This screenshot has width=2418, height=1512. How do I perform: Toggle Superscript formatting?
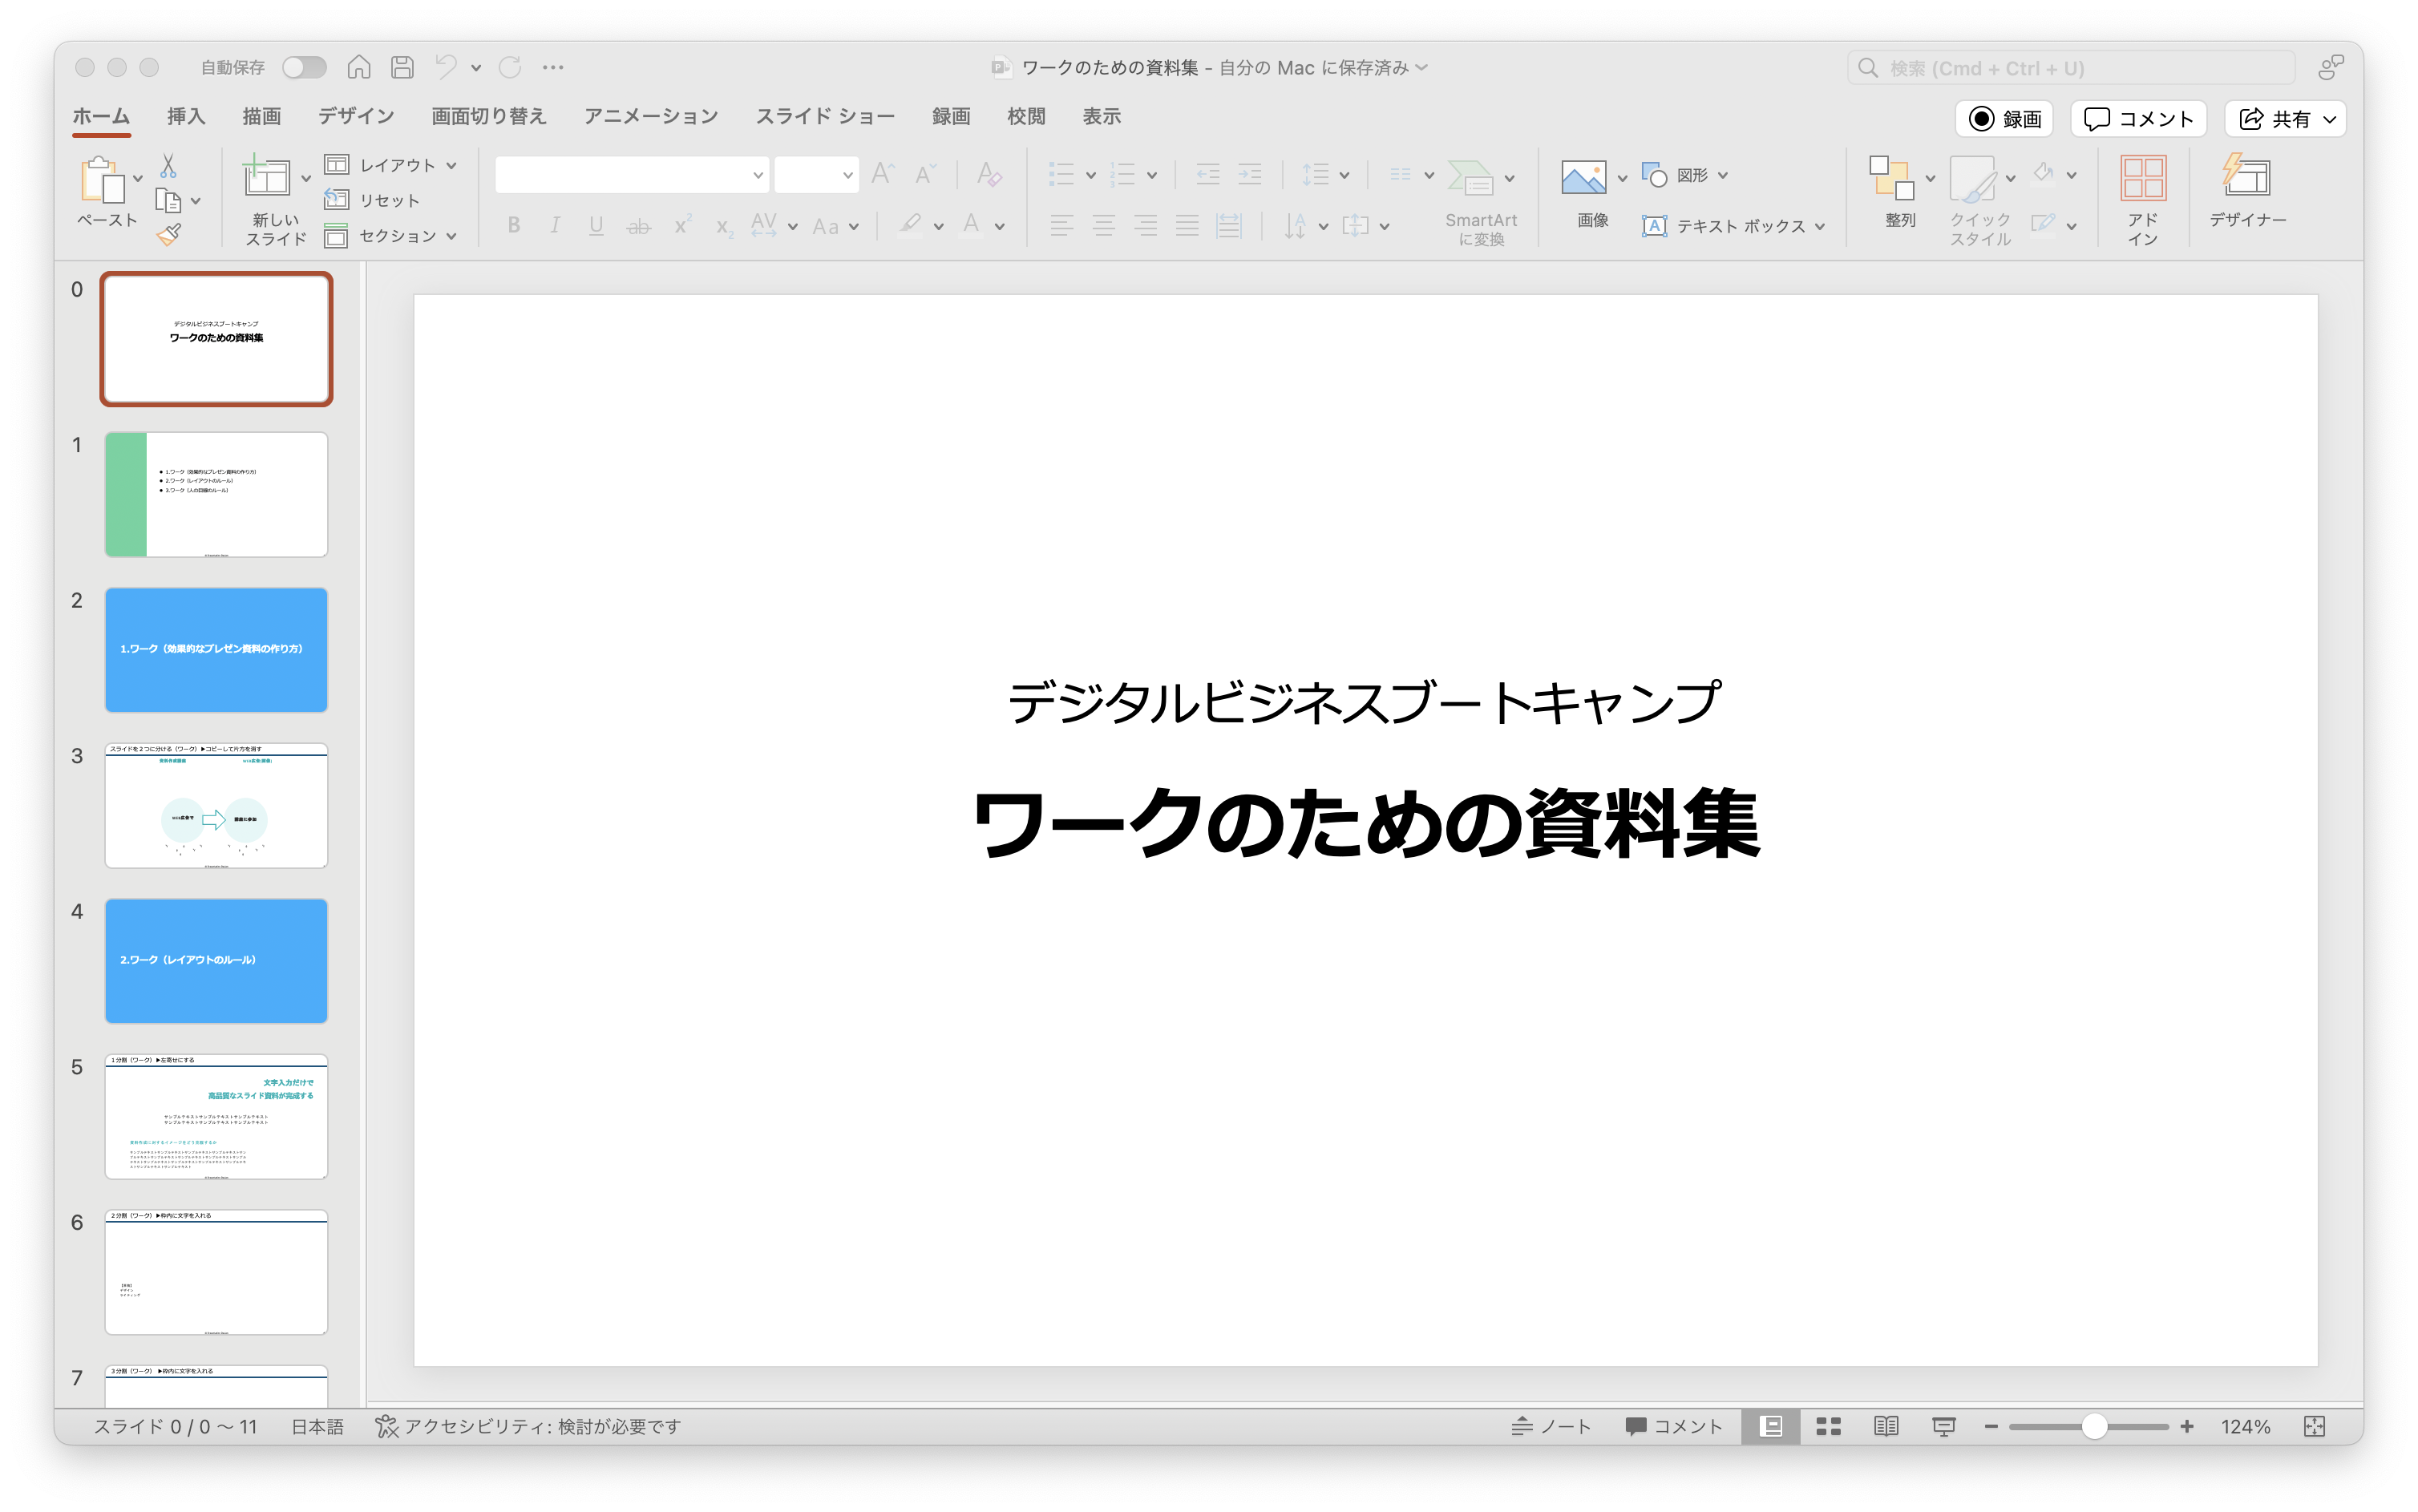click(x=682, y=225)
